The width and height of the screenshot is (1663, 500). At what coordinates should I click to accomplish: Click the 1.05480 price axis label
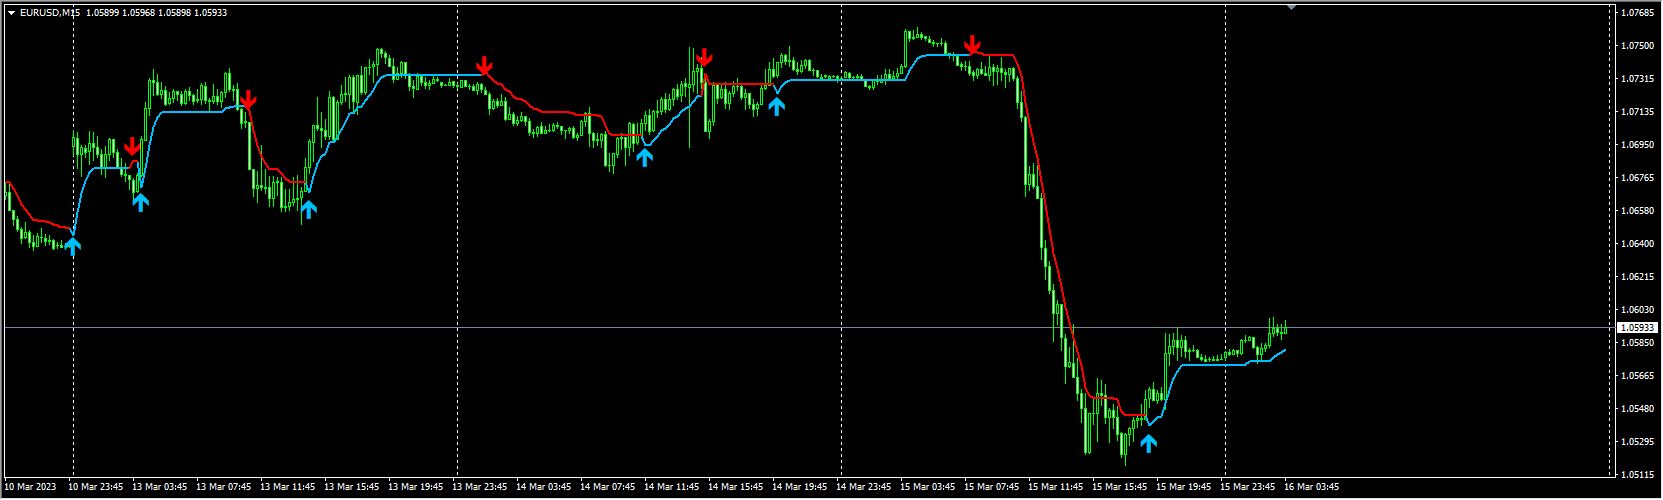[x=1636, y=409]
